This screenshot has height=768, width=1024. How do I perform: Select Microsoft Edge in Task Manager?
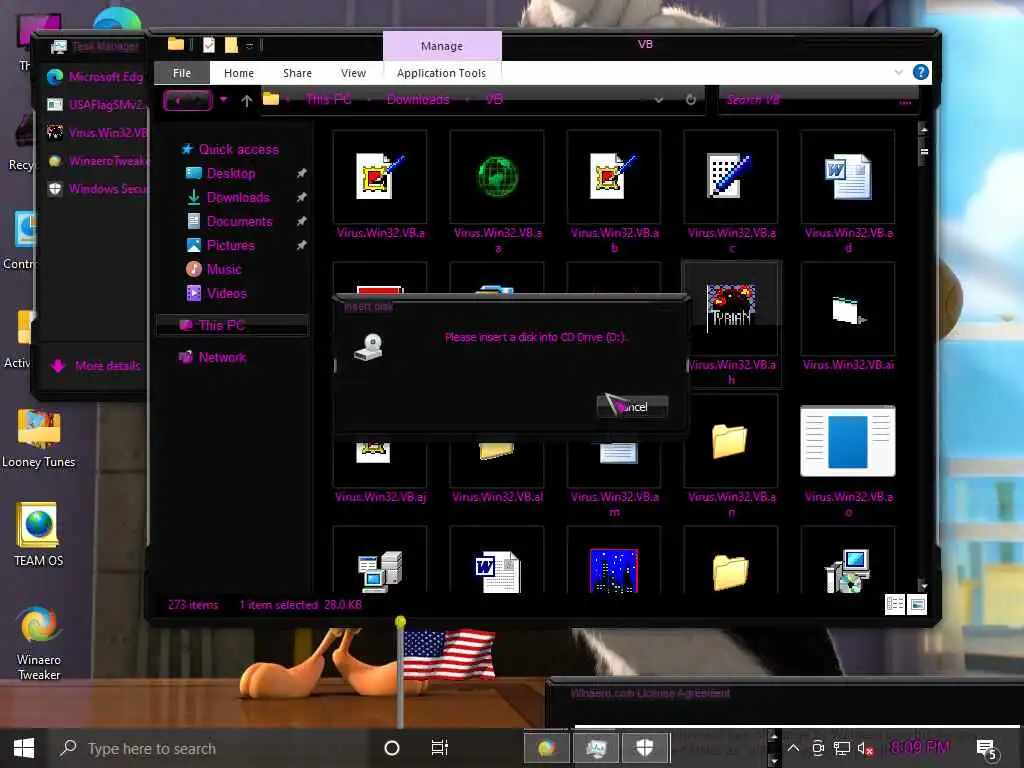coord(95,77)
